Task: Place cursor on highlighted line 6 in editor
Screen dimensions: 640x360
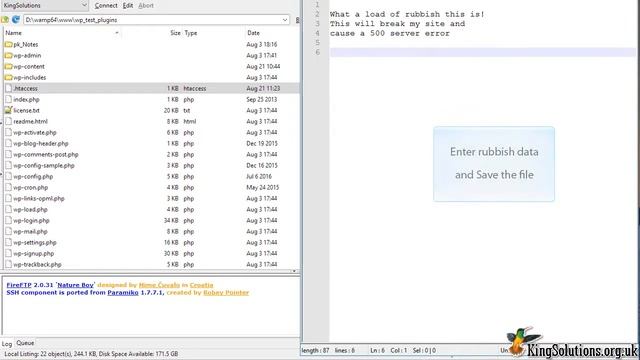Action: pyautogui.click(x=482, y=52)
